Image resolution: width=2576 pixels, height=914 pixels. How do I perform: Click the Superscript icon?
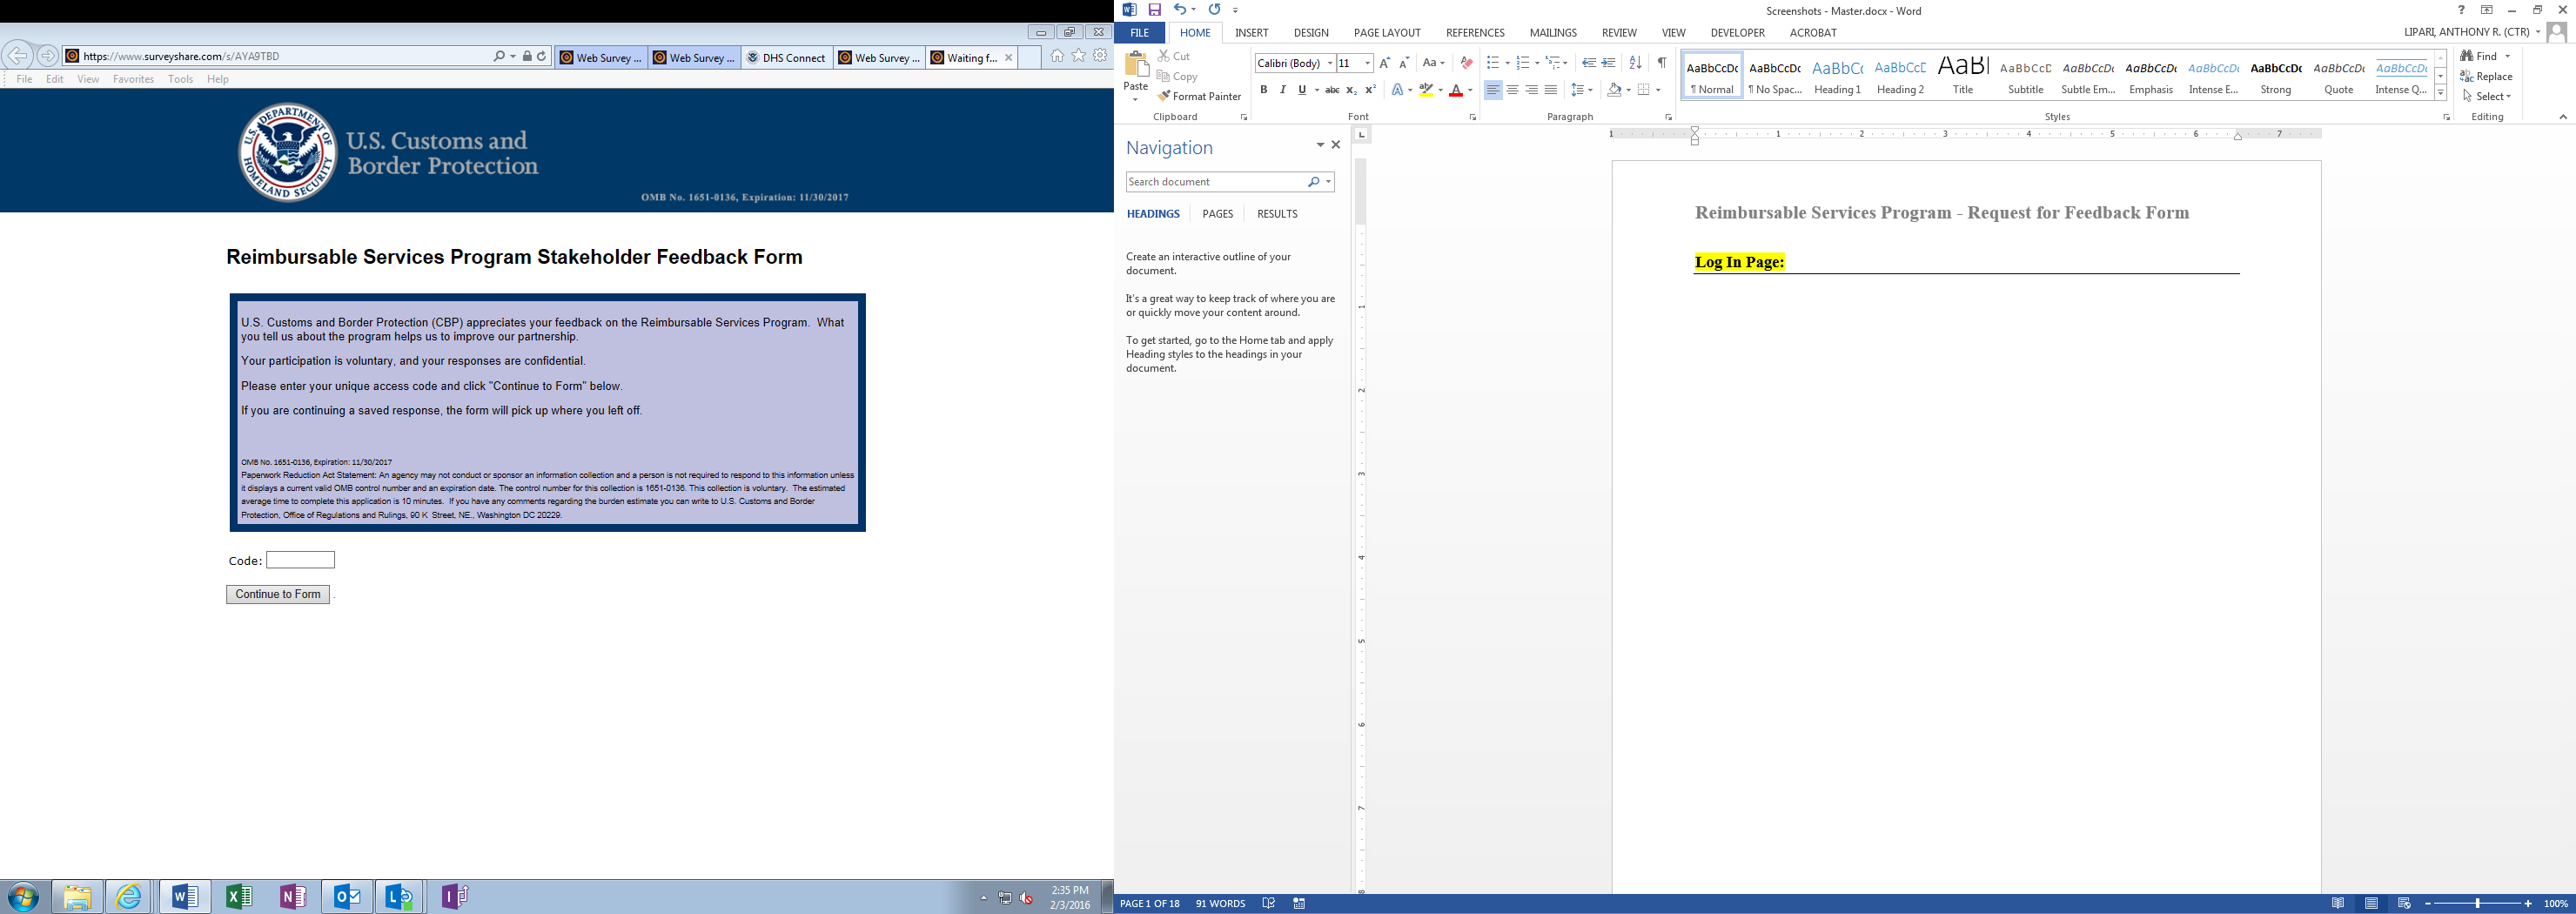click(x=1370, y=90)
